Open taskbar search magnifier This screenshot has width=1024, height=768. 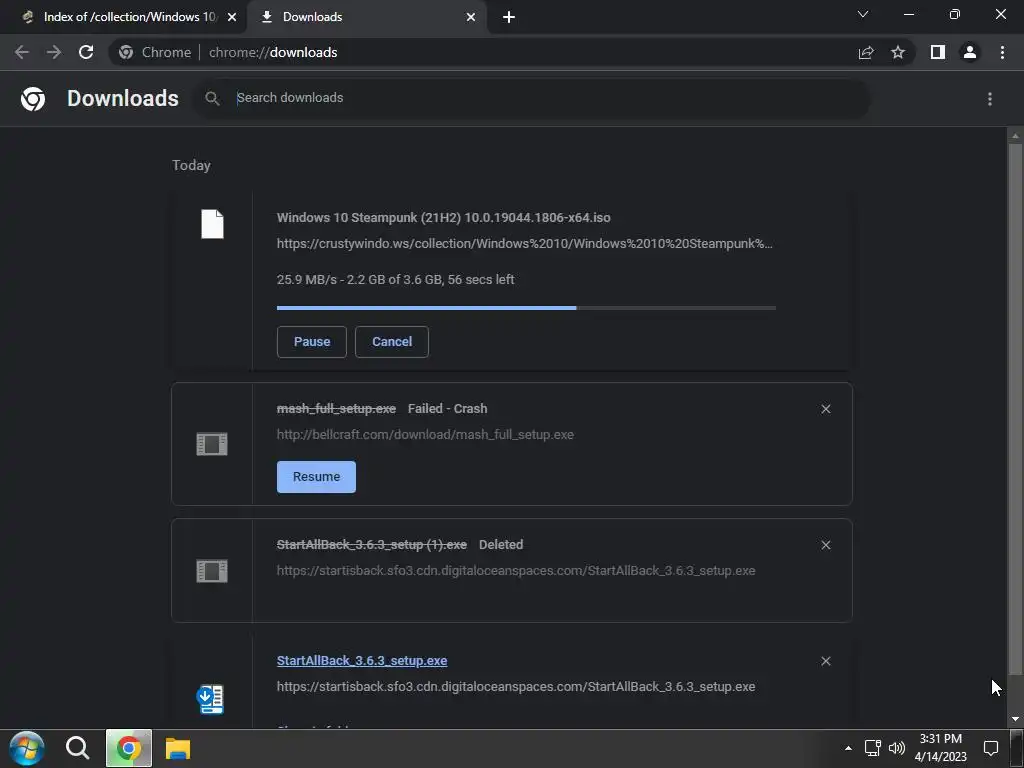[77, 748]
